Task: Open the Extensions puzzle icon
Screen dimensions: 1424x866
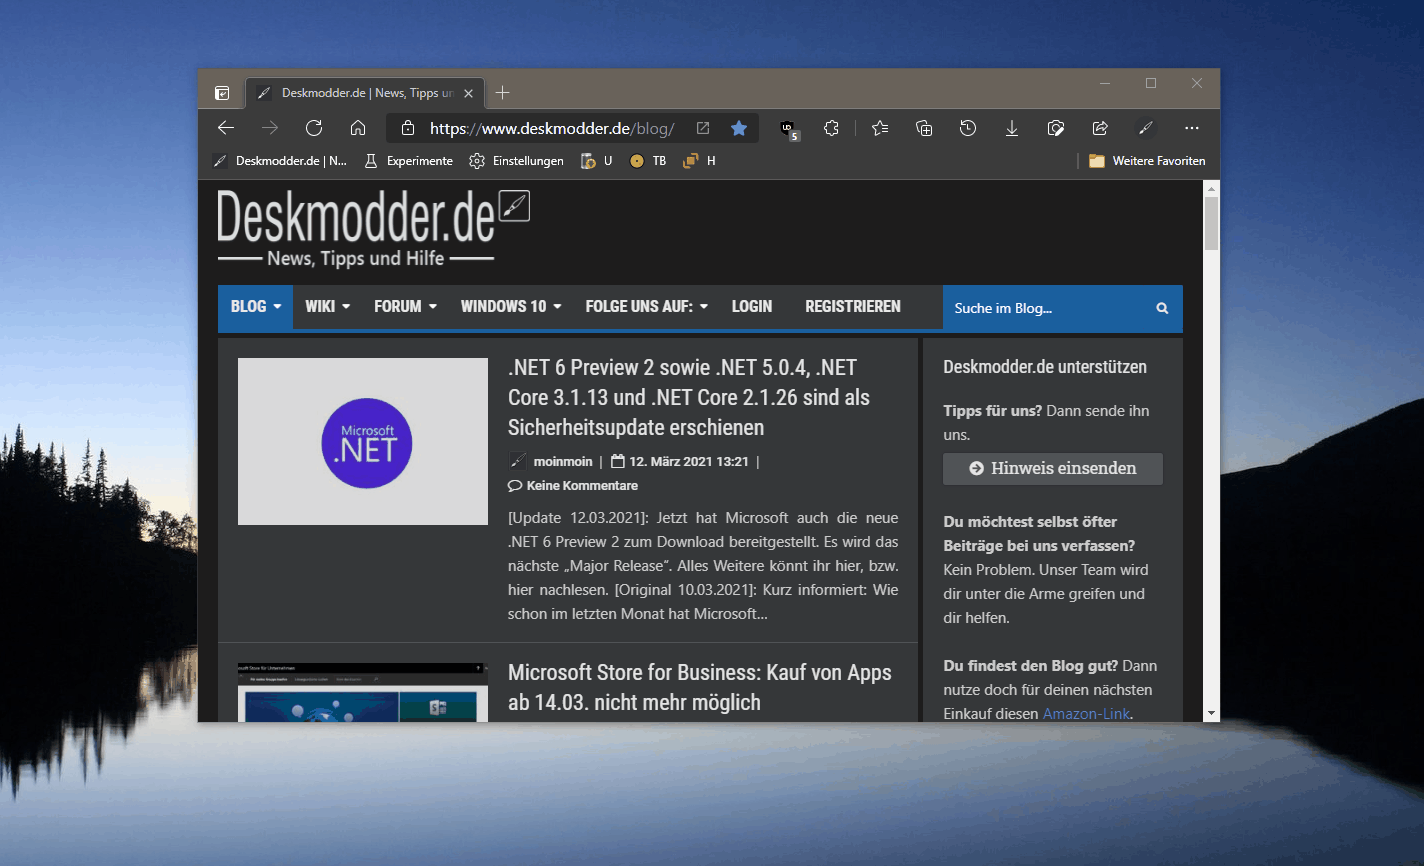Action: click(831, 128)
